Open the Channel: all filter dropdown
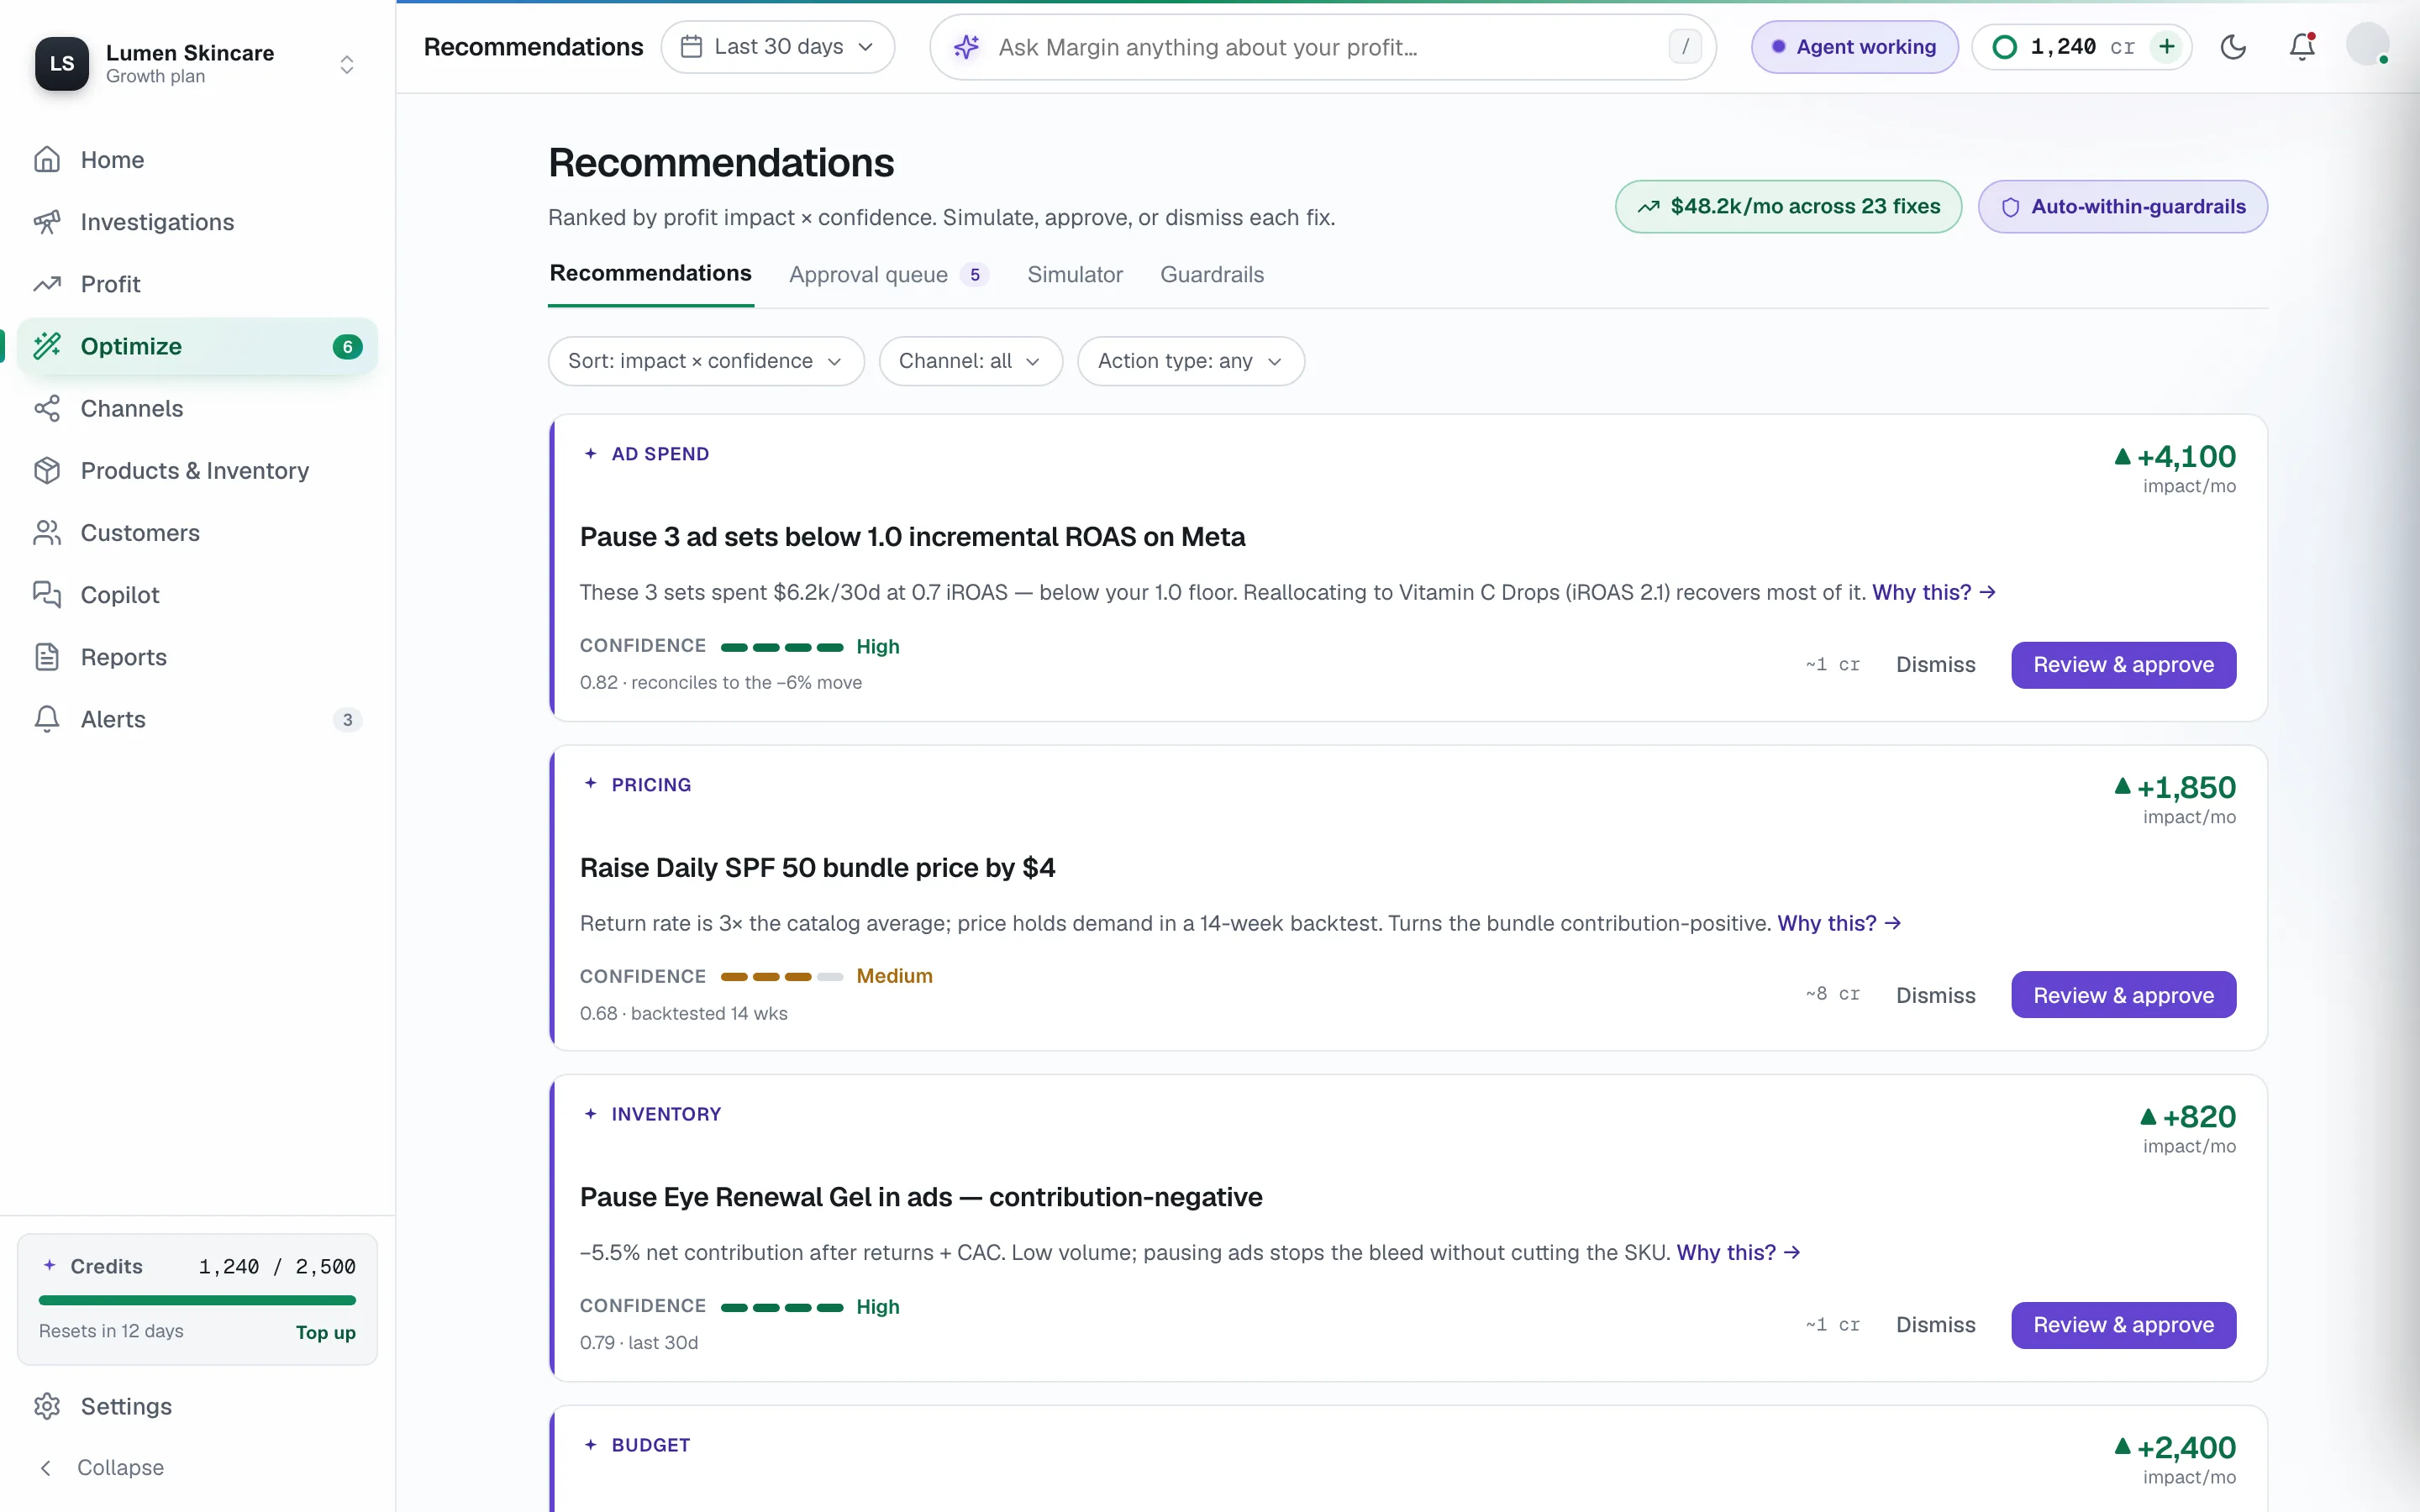 (x=970, y=361)
